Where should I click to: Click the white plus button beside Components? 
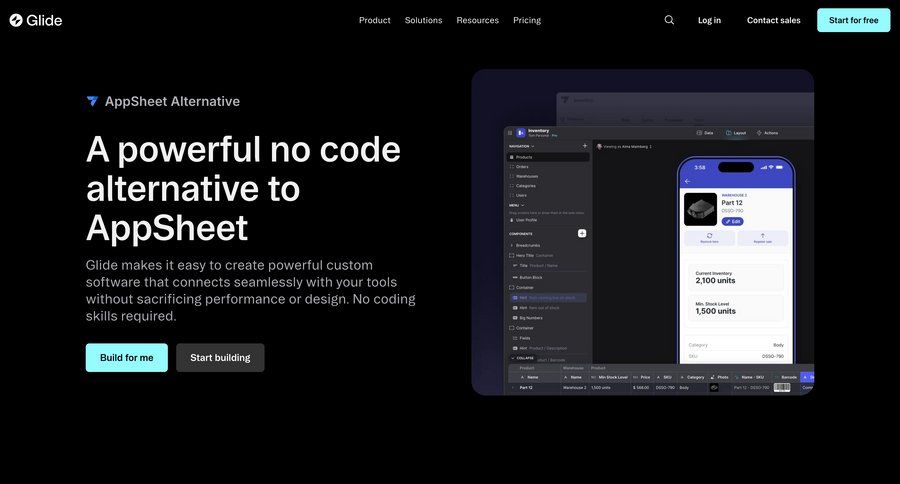point(582,233)
